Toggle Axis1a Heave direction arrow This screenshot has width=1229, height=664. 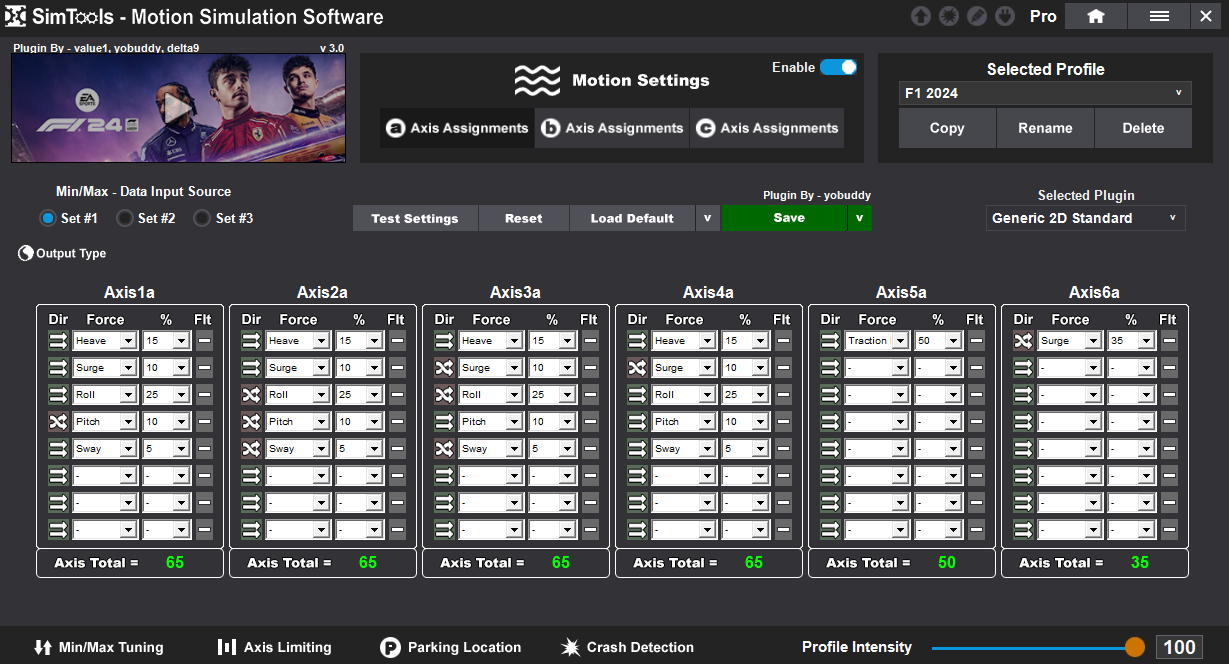pos(58,341)
